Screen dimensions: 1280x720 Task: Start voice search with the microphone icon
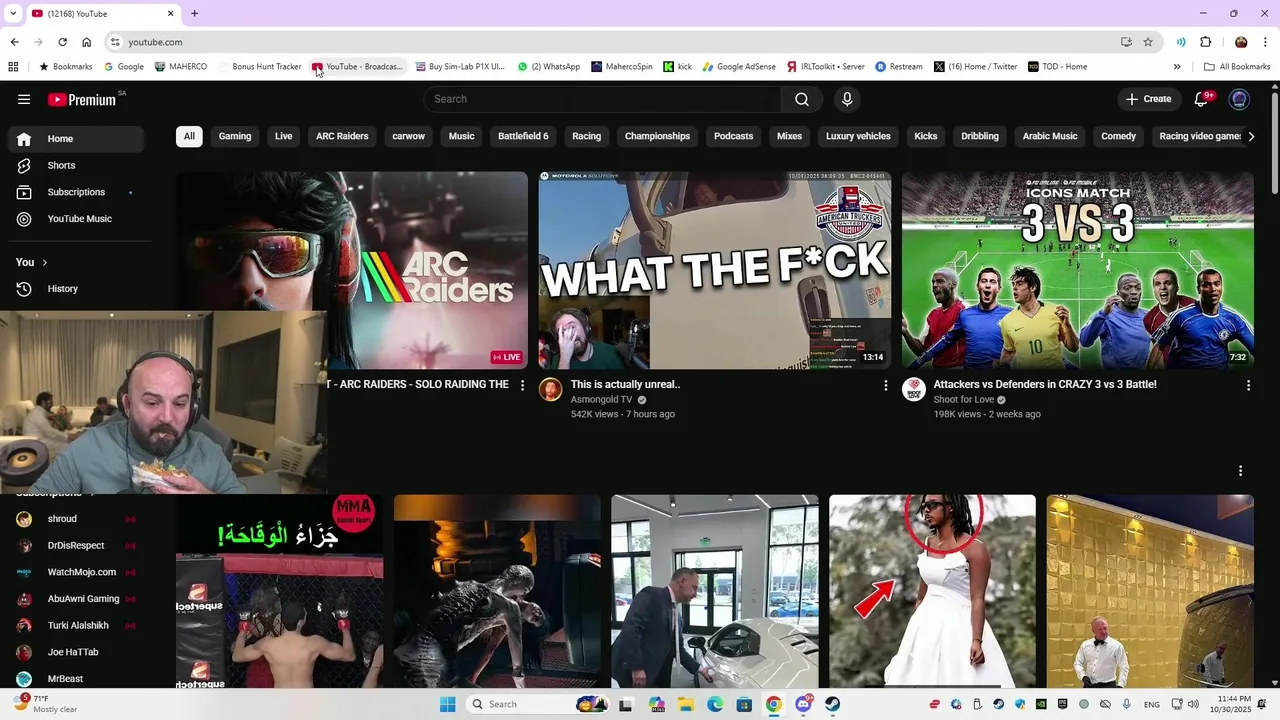tap(847, 99)
